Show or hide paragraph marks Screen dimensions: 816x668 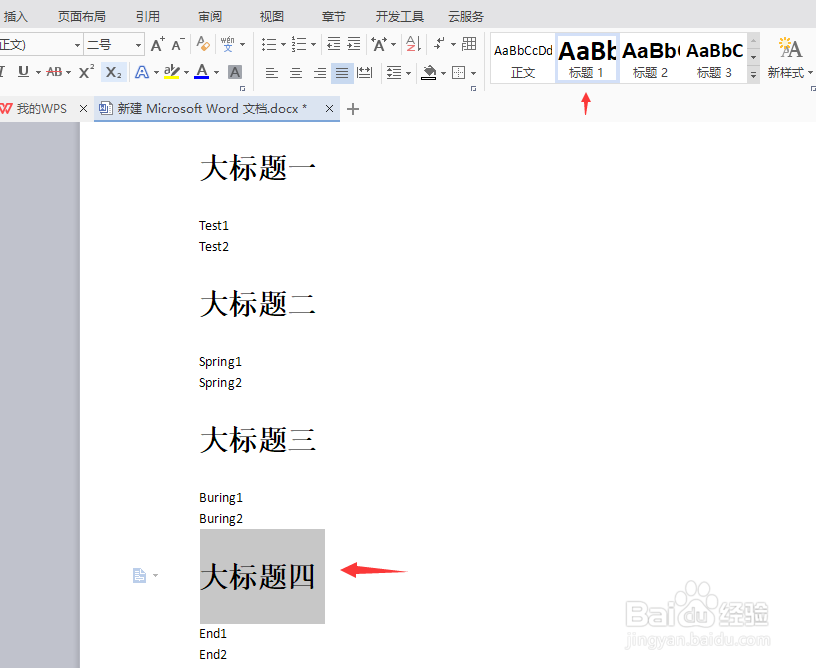click(440, 44)
